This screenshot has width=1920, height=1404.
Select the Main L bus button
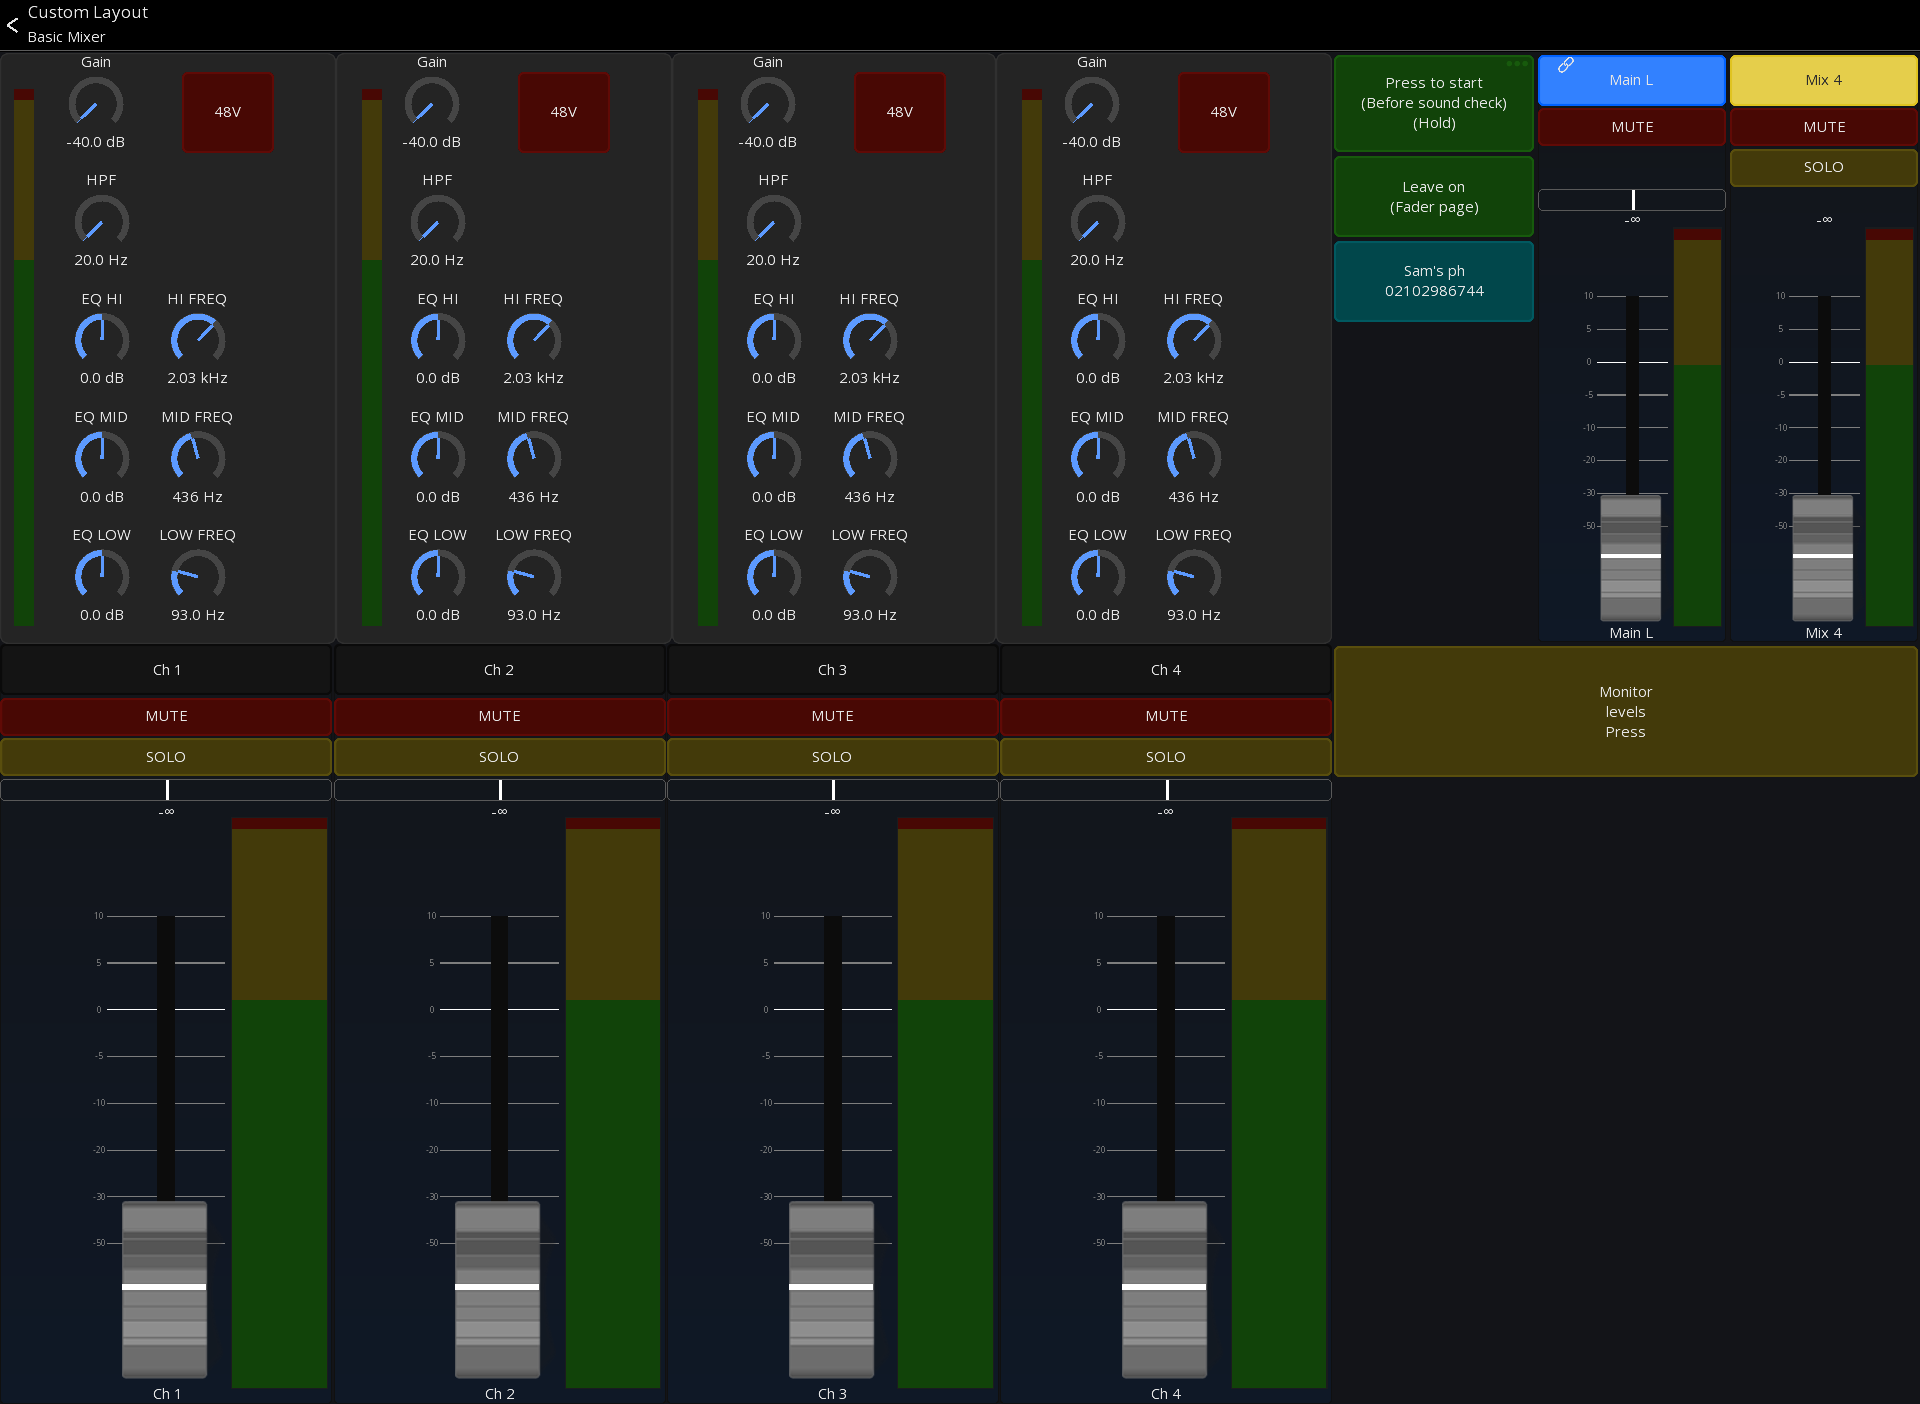click(x=1632, y=80)
